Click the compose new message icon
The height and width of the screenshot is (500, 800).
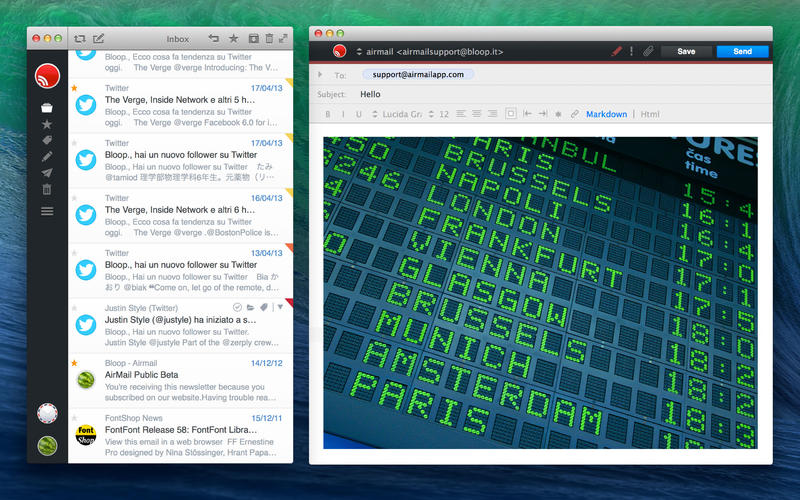coord(98,38)
